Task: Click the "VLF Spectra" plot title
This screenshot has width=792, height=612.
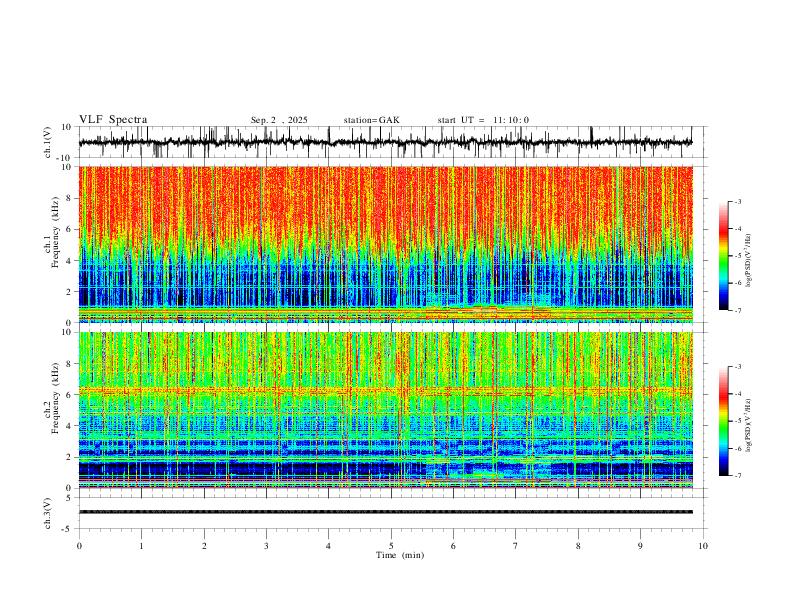Action: pos(113,120)
